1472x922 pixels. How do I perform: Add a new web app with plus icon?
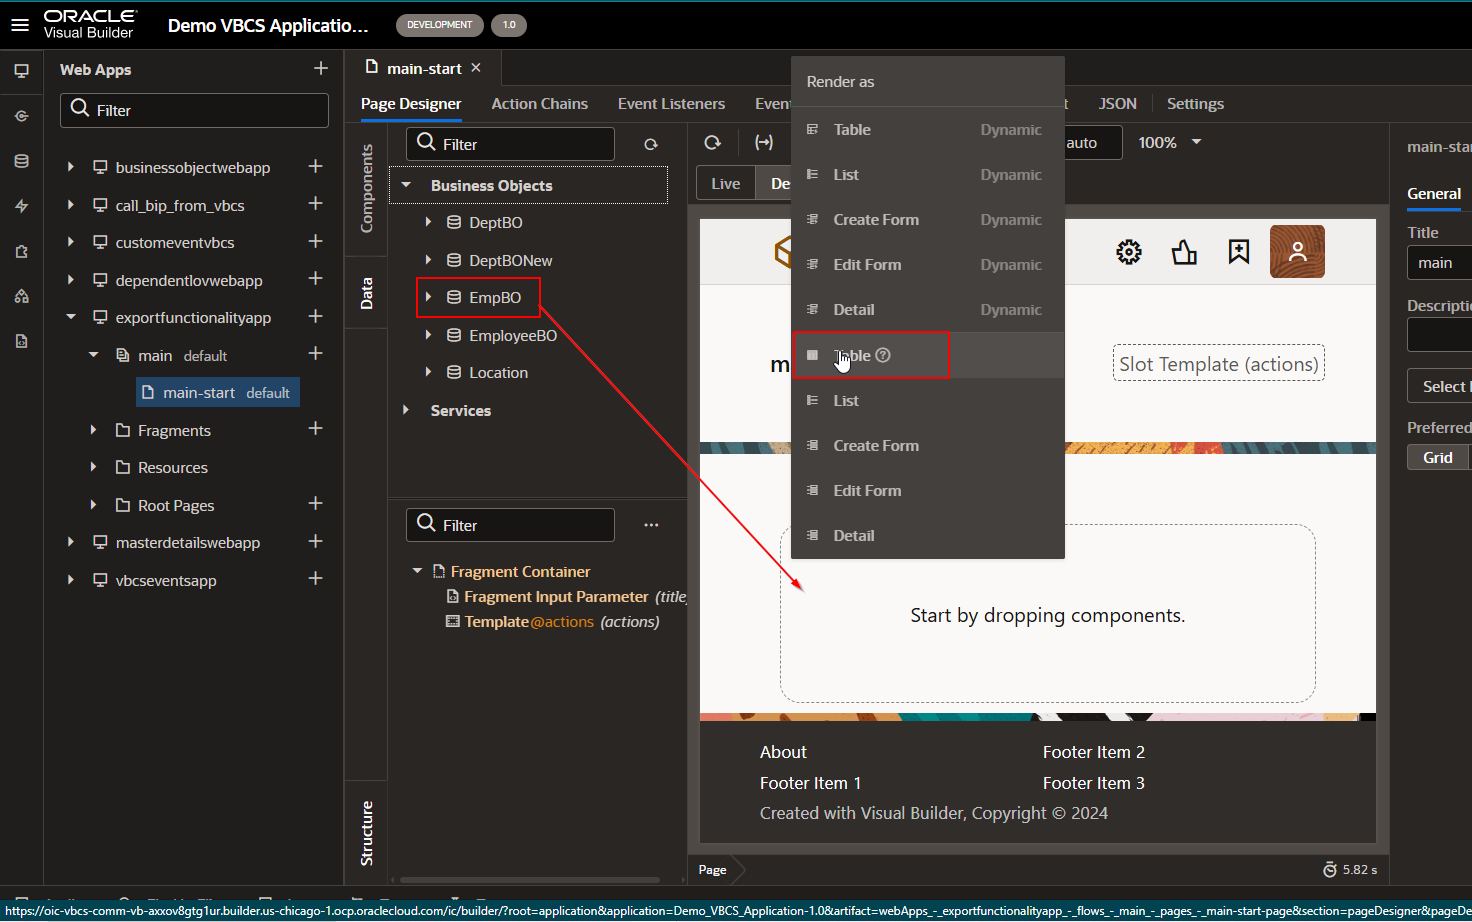coord(321,68)
